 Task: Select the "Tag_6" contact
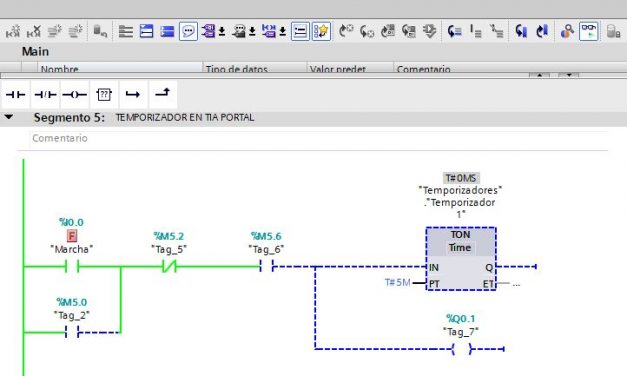(x=266, y=266)
